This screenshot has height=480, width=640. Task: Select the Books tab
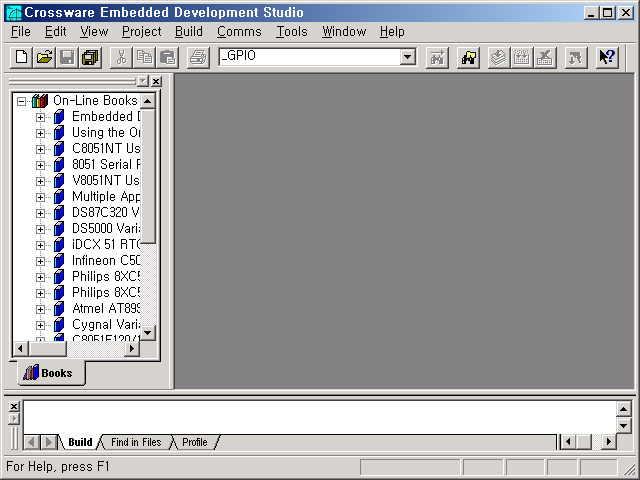pyautogui.click(x=51, y=373)
